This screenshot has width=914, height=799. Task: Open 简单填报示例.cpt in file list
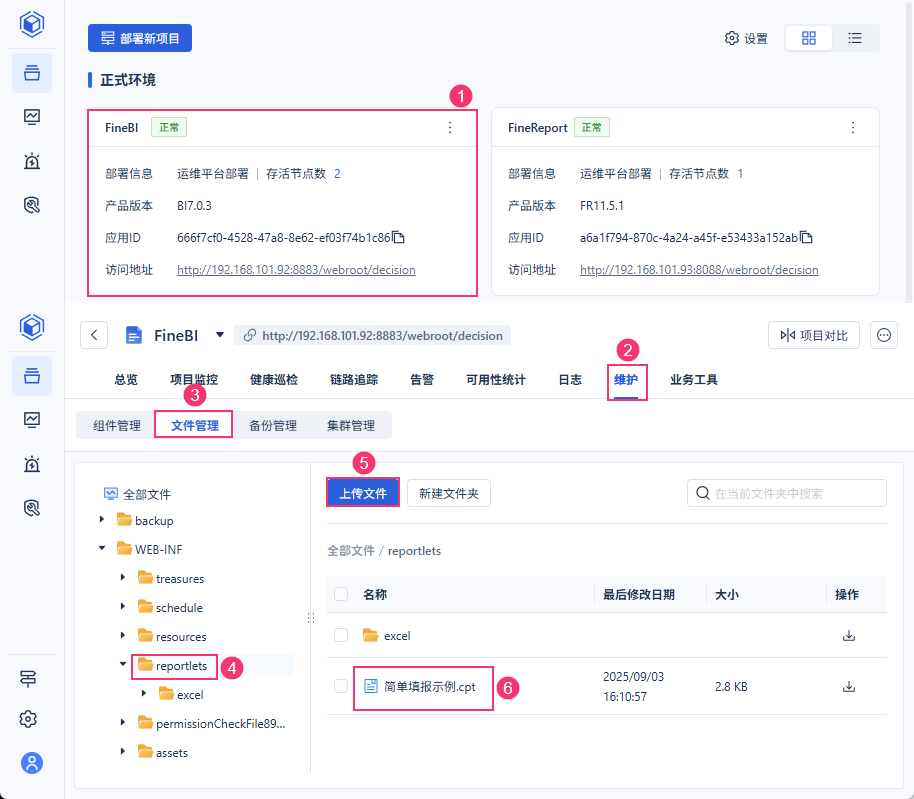coord(430,687)
